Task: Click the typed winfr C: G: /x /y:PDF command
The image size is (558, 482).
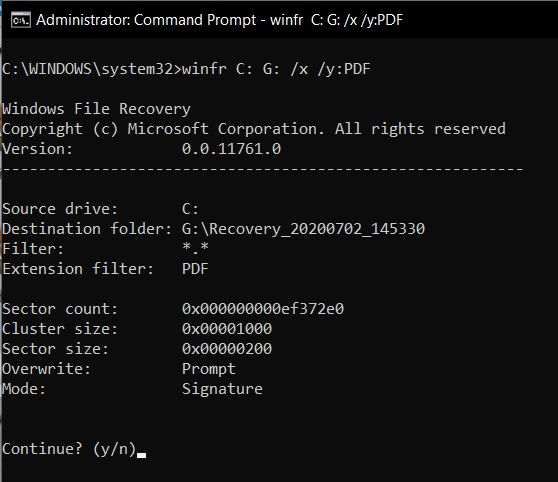Action: point(276,69)
